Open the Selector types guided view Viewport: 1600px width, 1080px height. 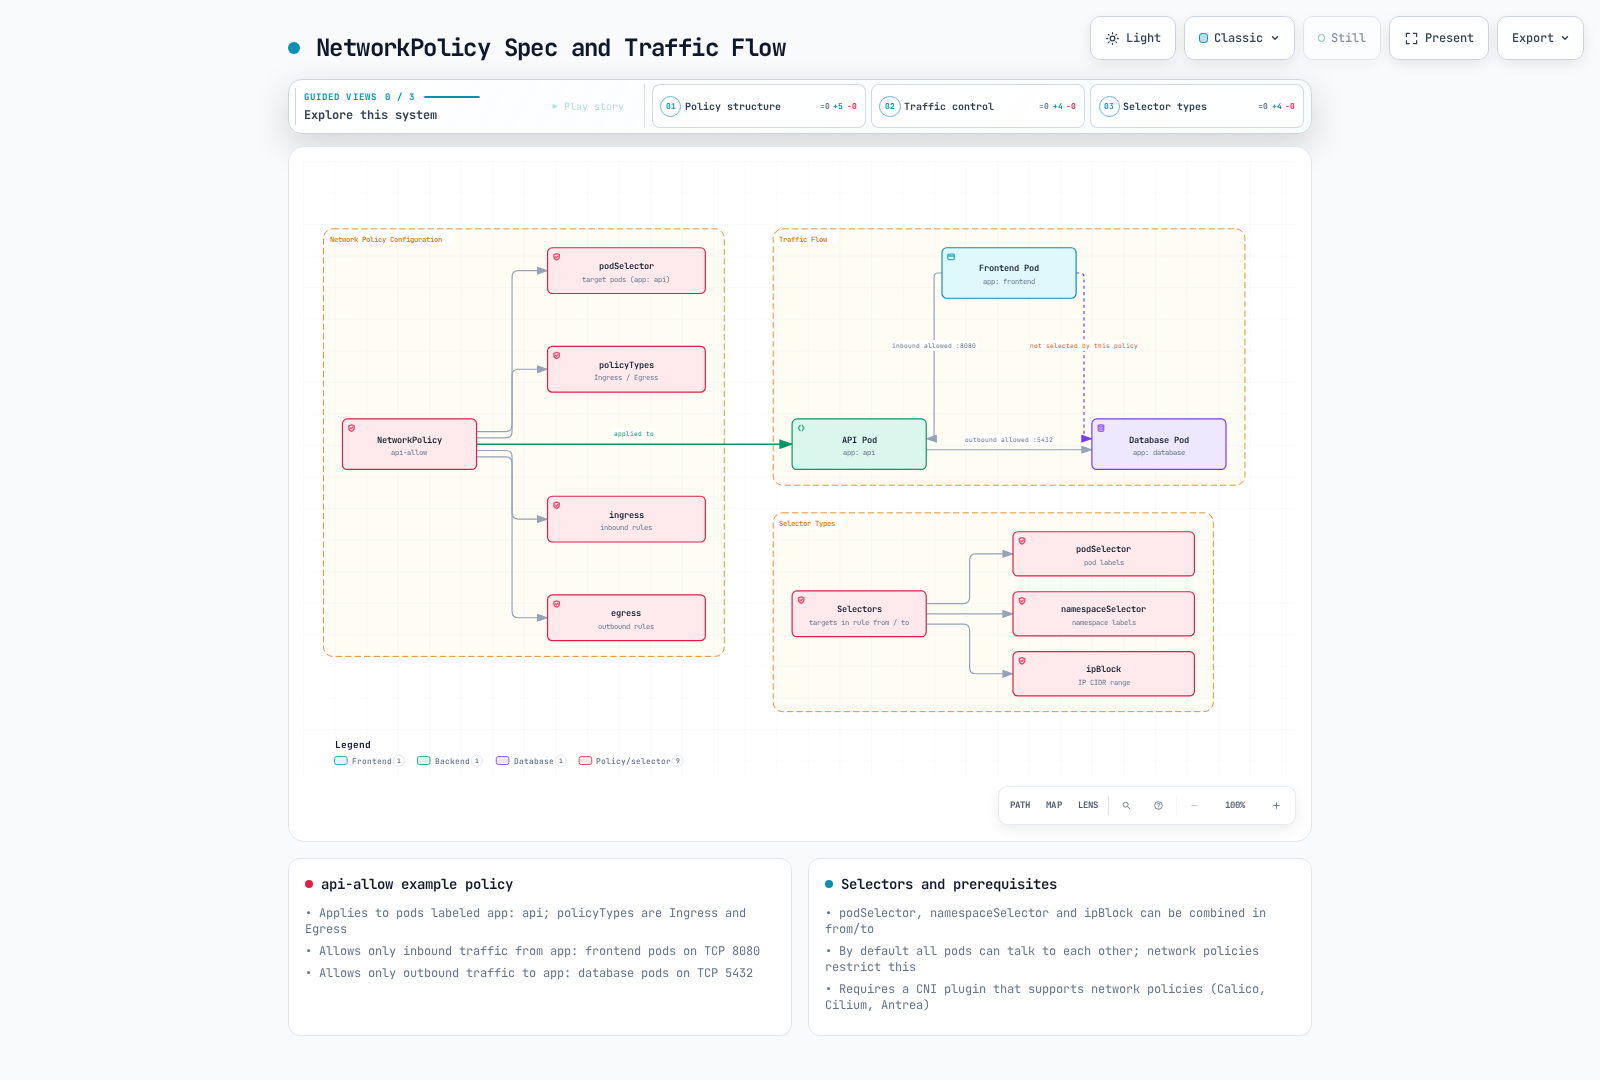coord(1197,106)
